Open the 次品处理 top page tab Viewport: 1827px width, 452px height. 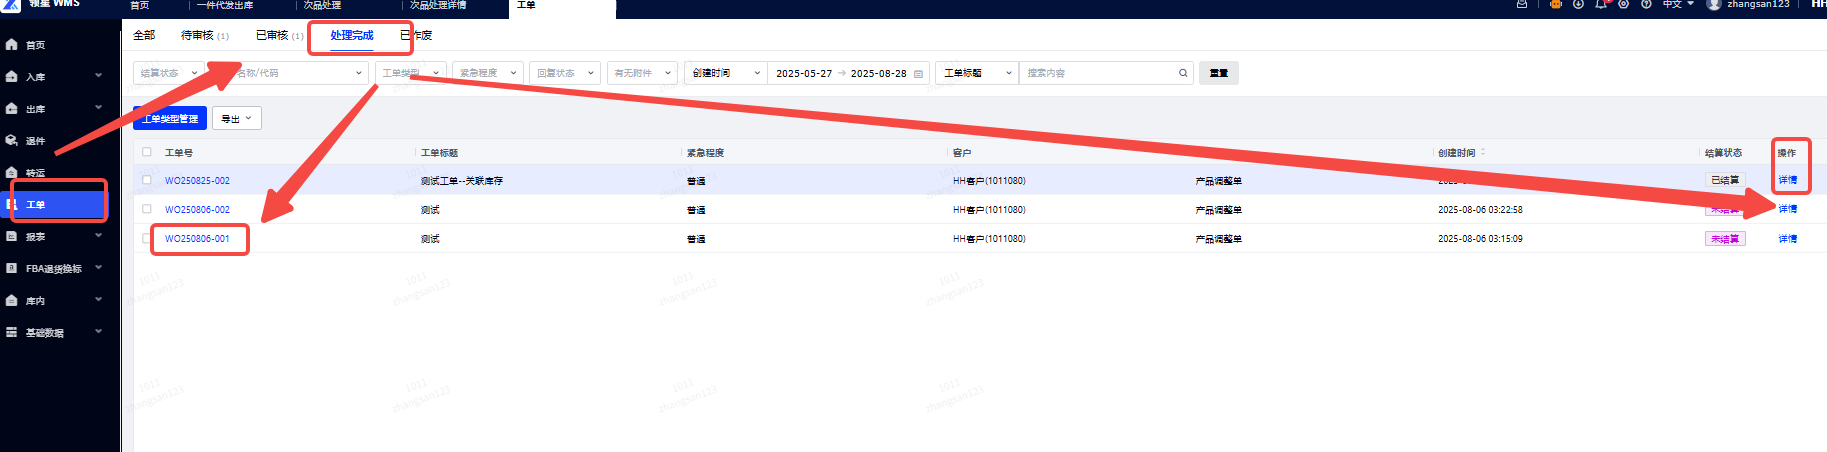(x=323, y=5)
